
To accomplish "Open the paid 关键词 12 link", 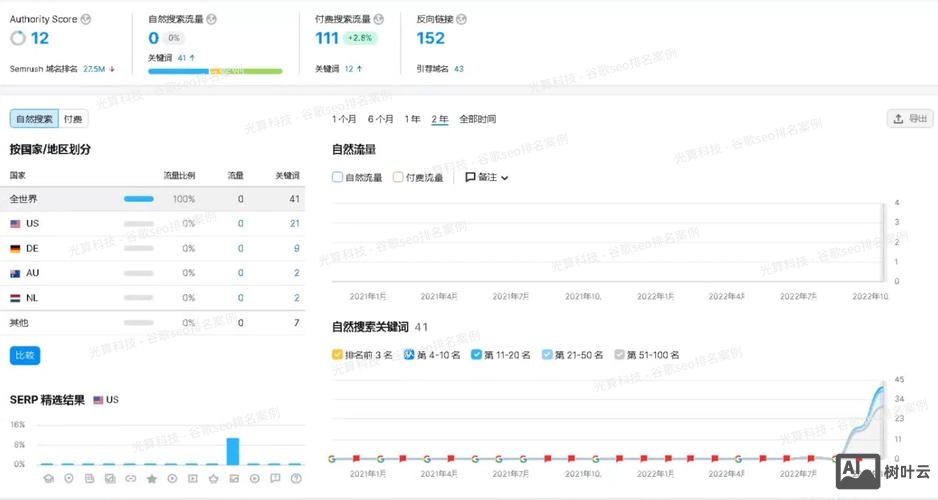I will tap(349, 69).
